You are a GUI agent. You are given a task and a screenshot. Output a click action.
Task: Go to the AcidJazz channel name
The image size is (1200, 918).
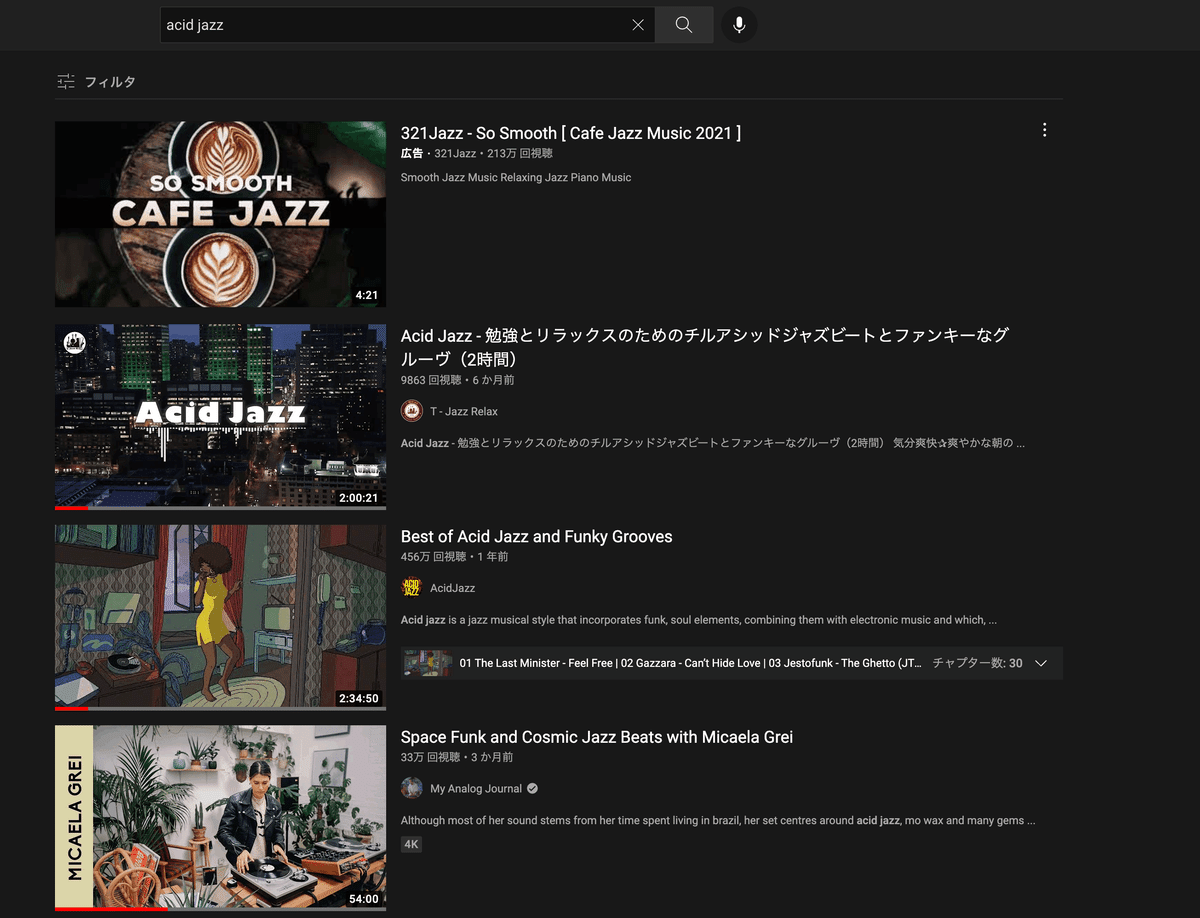pos(453,588)
